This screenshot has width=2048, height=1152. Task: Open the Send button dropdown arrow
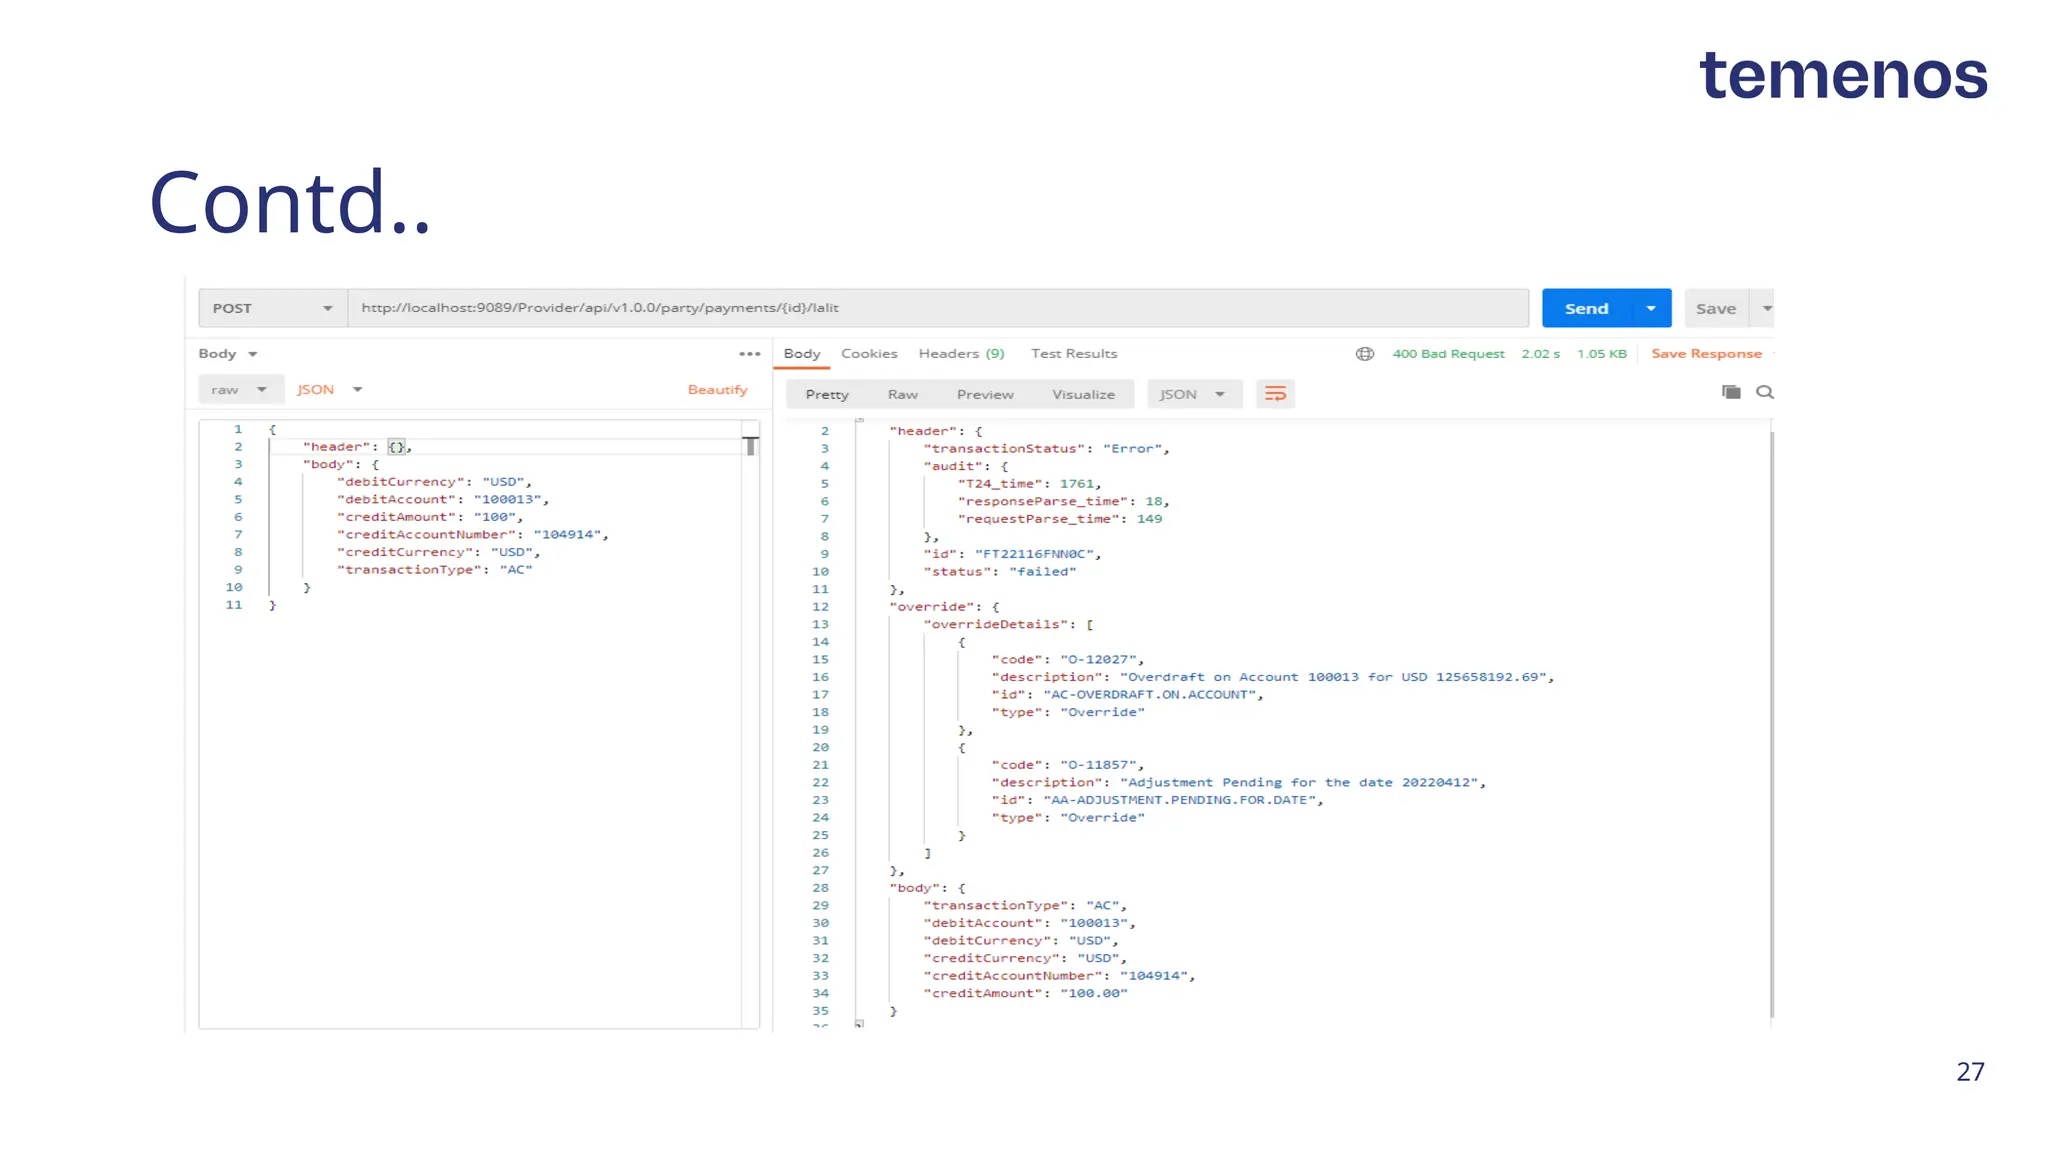pyautogui.click(x=1651, y=308)
